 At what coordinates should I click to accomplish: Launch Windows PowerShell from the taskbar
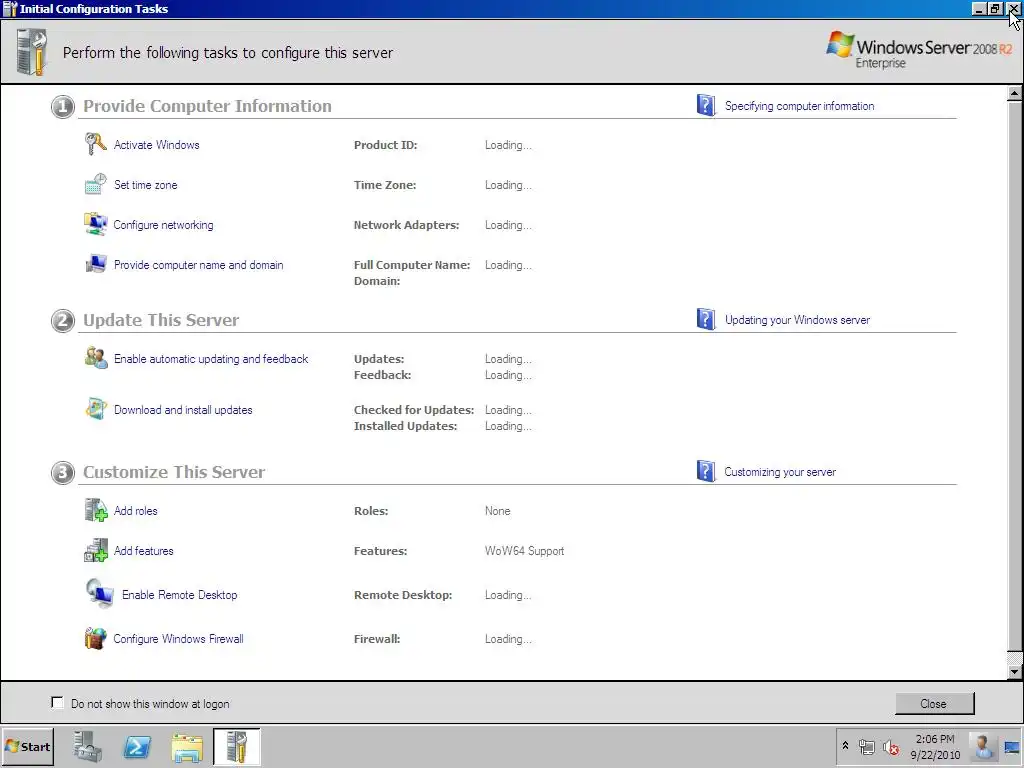point(137,746)
